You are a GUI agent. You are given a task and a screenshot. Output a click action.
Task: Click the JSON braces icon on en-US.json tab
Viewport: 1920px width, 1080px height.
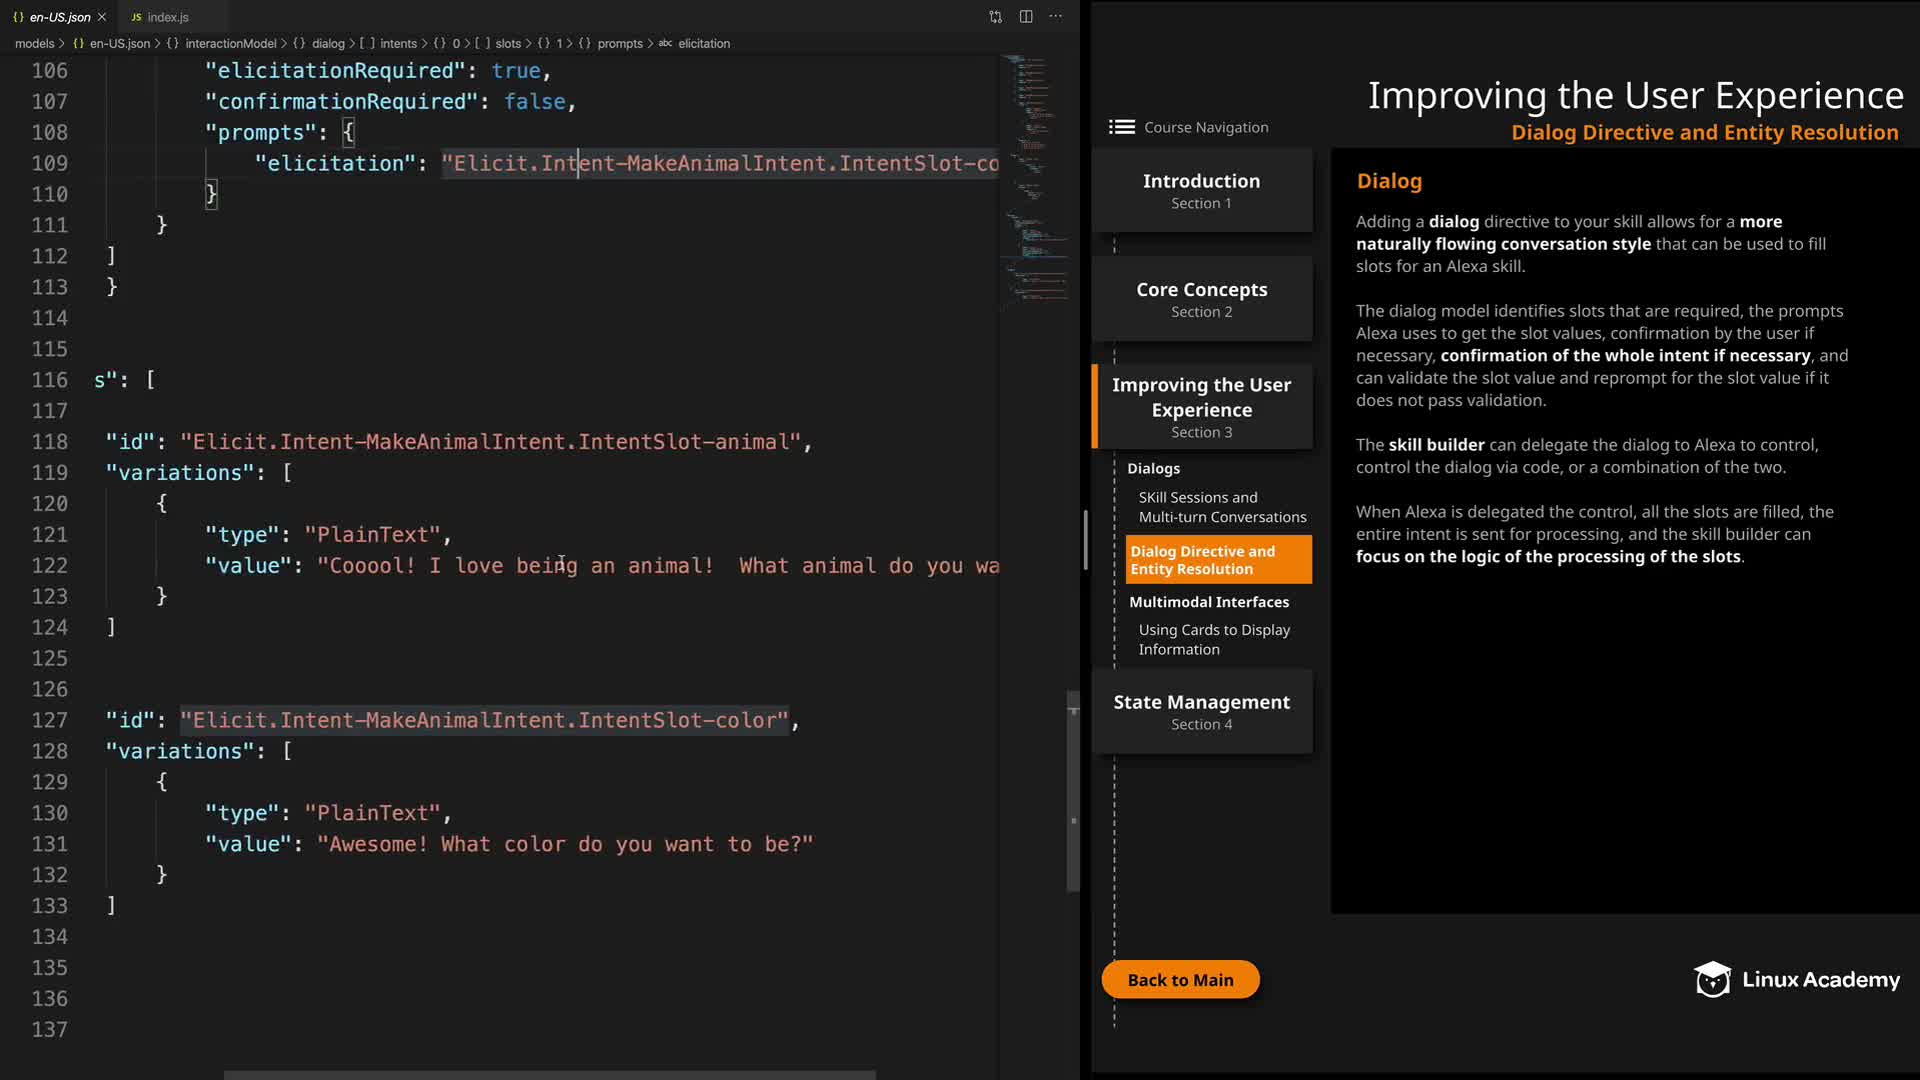pyautogui.click(x=18, y=17)
